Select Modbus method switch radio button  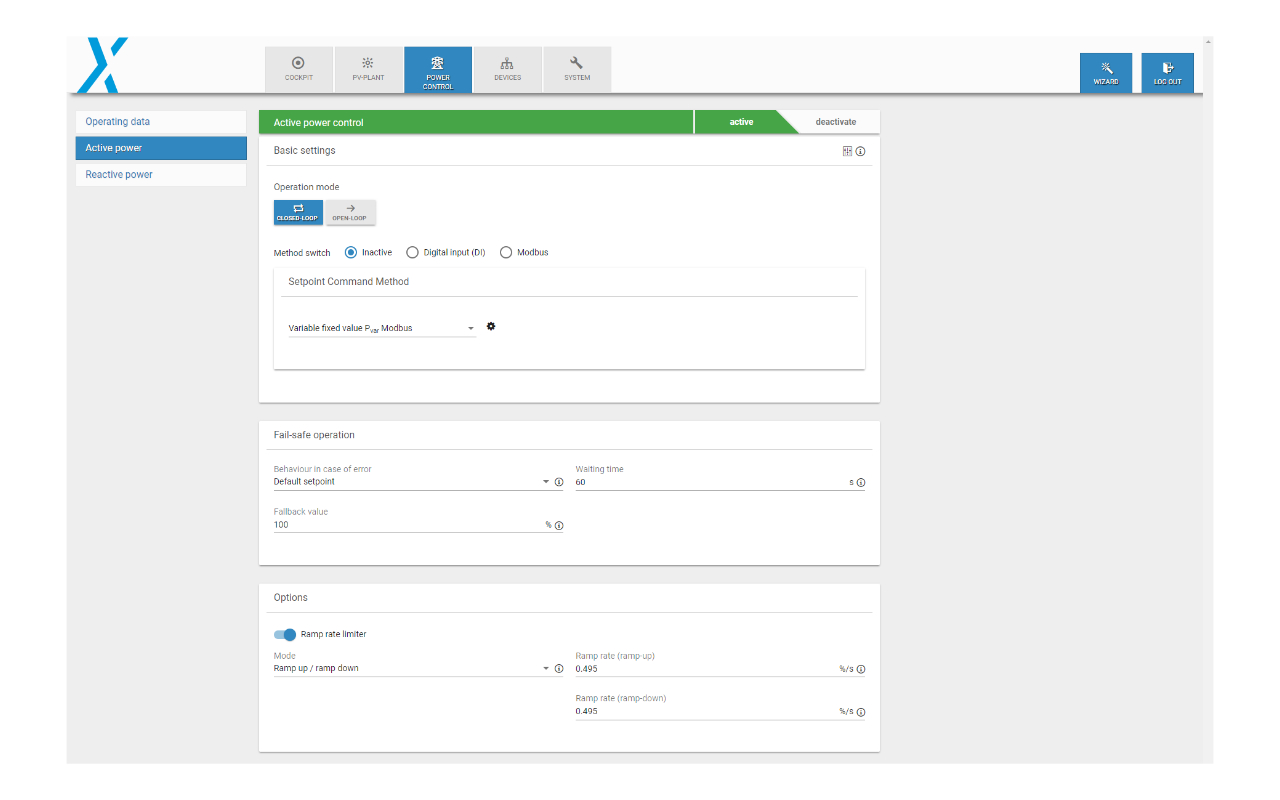click(x=506, y=253)
